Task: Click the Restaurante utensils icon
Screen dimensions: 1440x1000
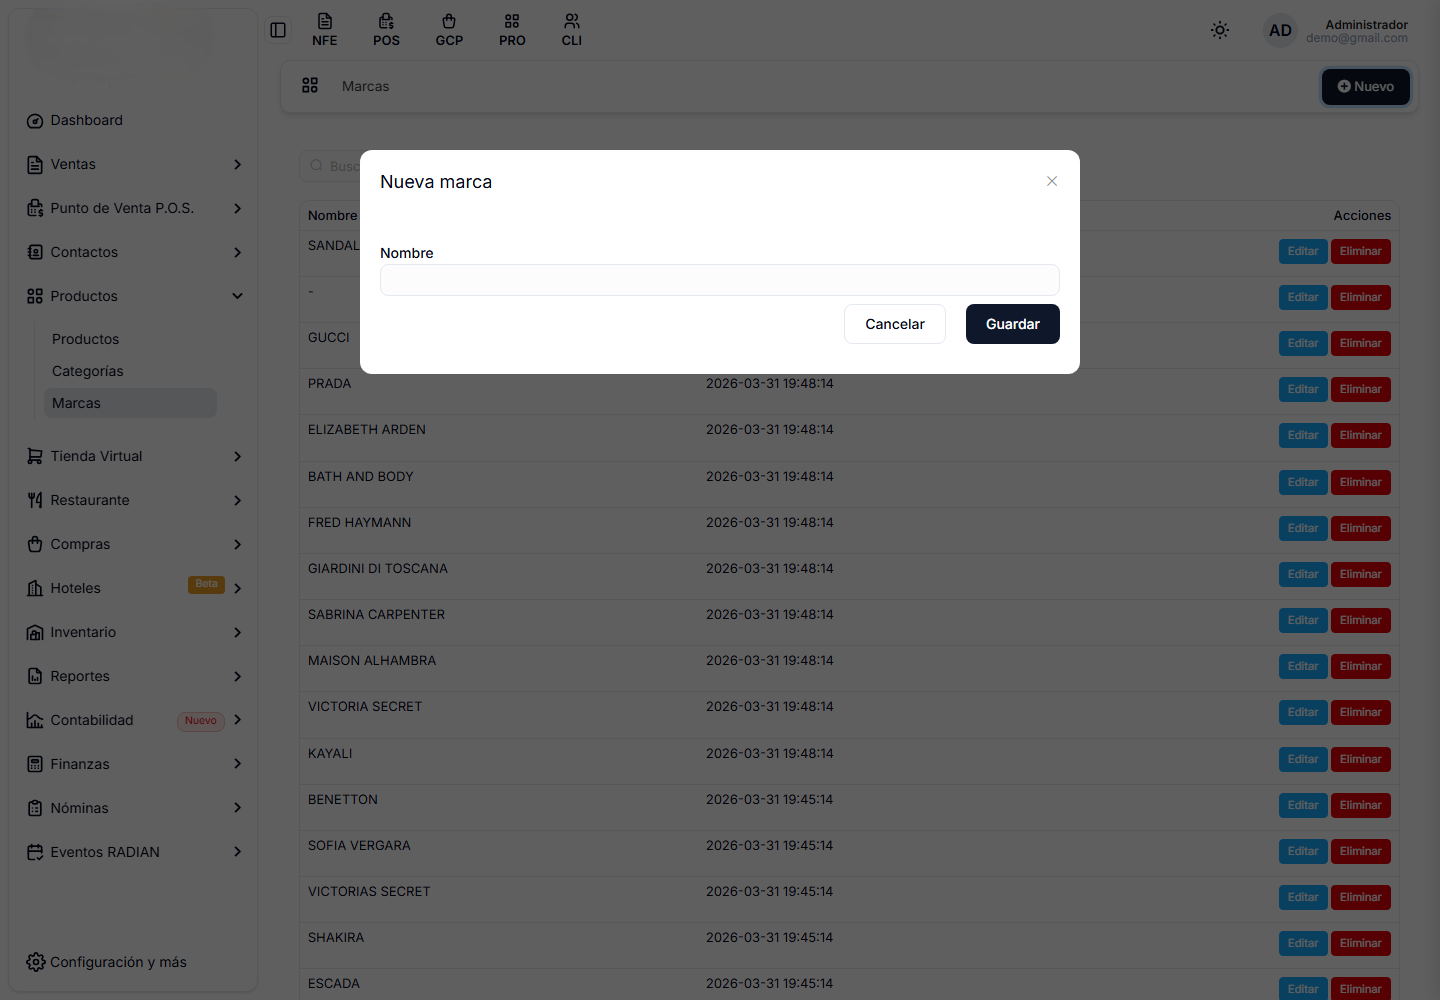Action: (35, 500)
